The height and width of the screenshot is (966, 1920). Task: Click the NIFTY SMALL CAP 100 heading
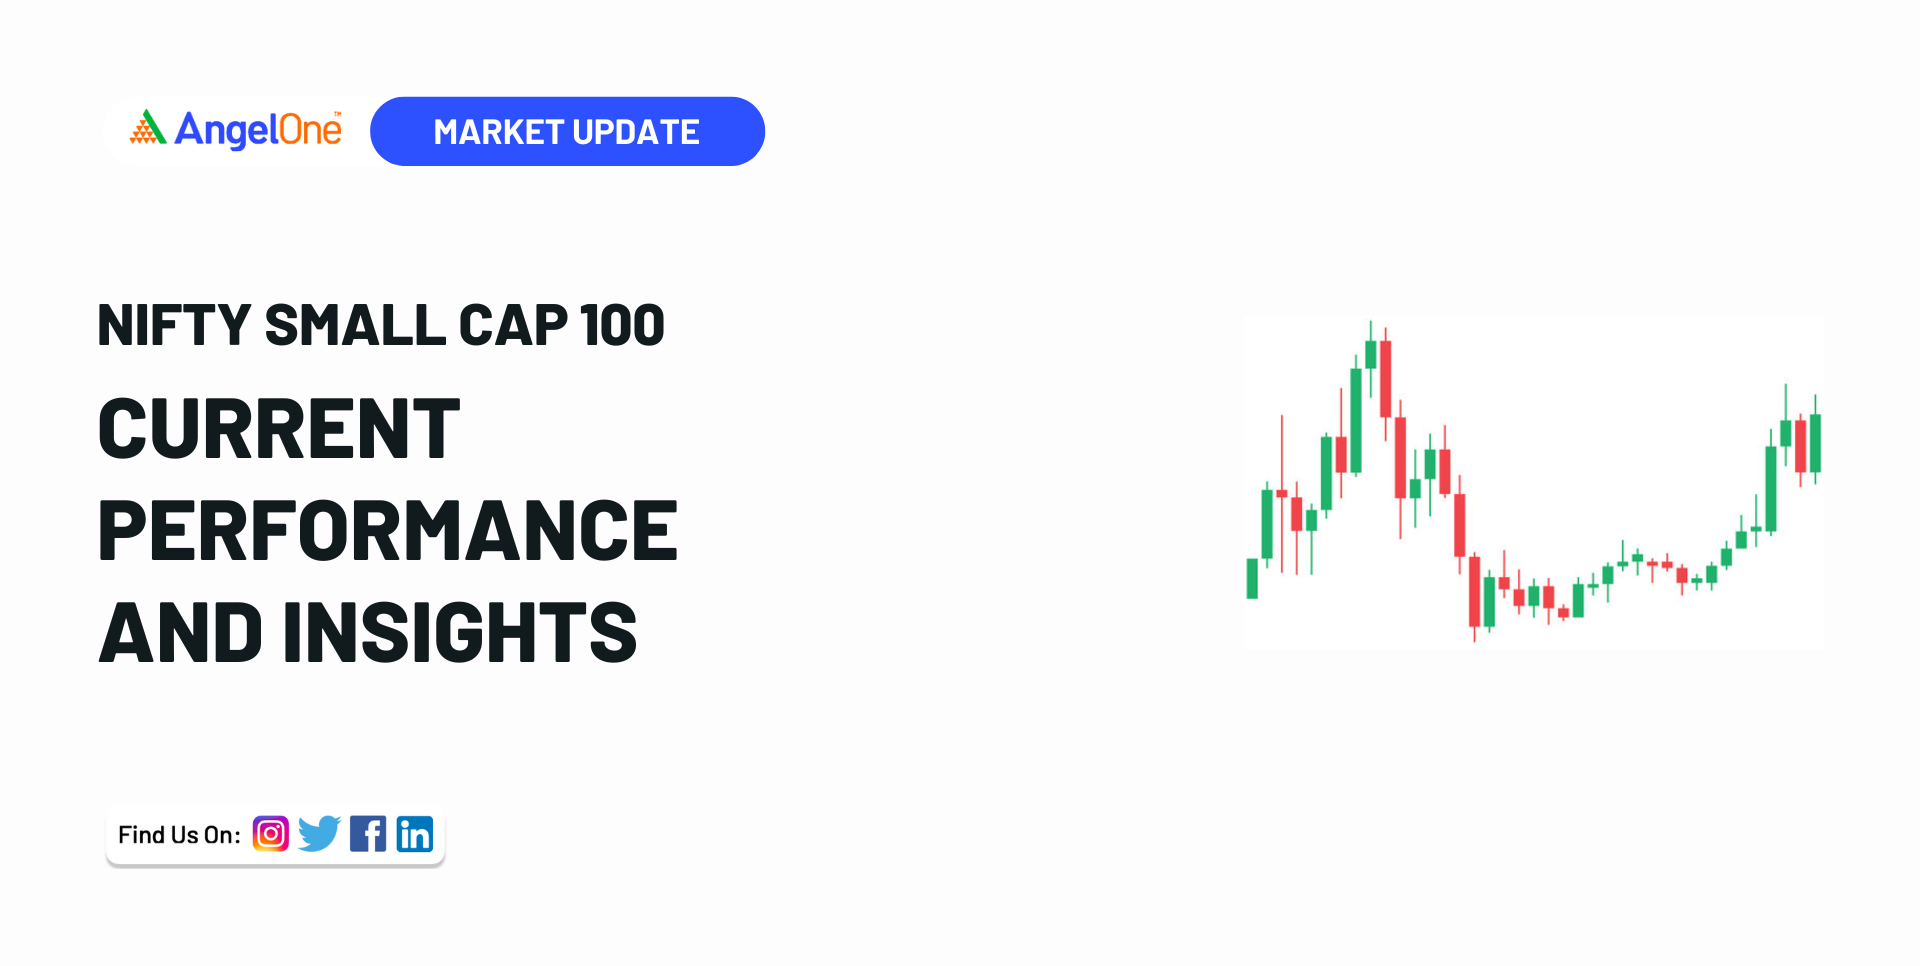[x=380, y=326]
